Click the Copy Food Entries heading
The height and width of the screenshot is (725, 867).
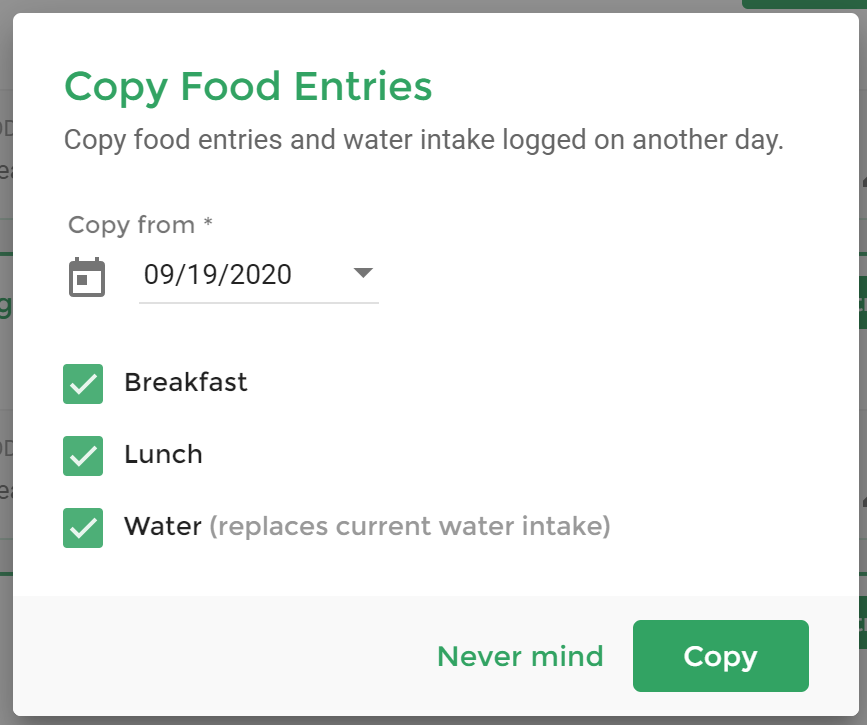248,87
